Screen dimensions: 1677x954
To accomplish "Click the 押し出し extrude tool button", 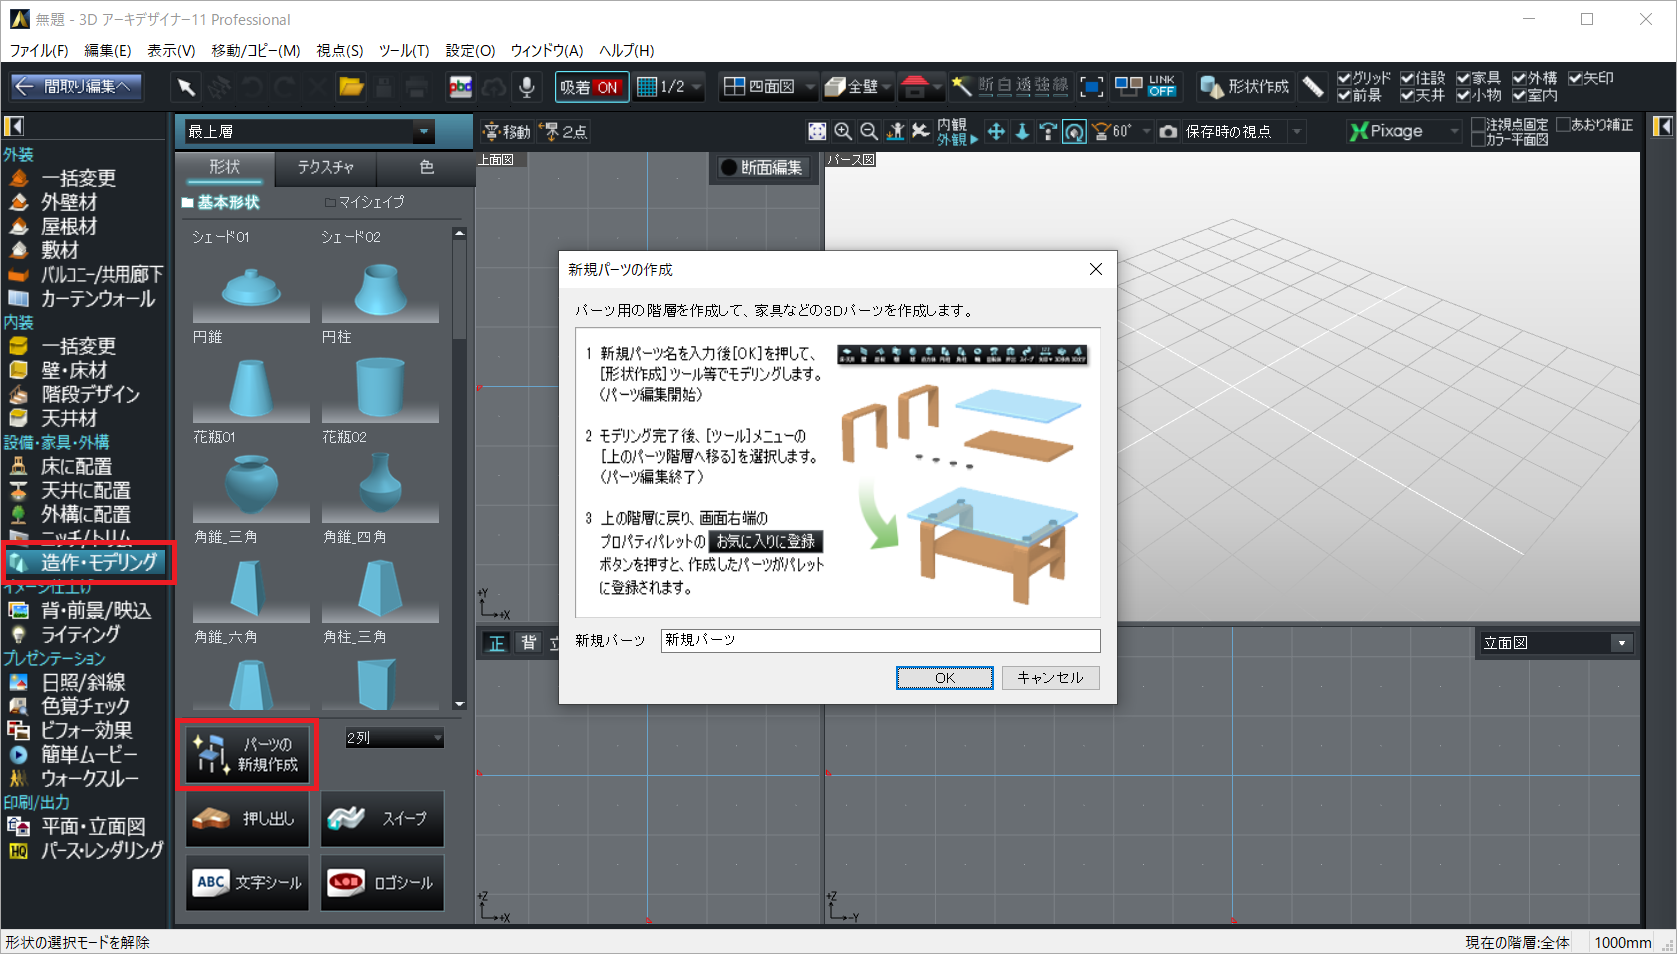I will click(x=247, y=819).
